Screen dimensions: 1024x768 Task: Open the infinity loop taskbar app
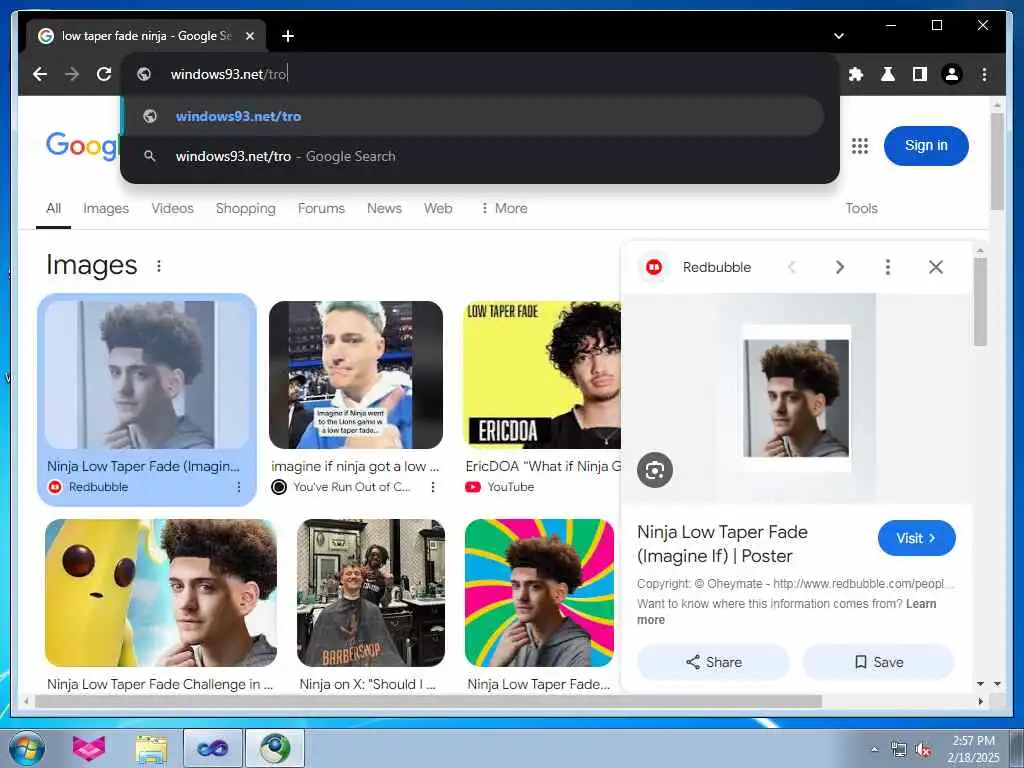(x=212, y=748)
